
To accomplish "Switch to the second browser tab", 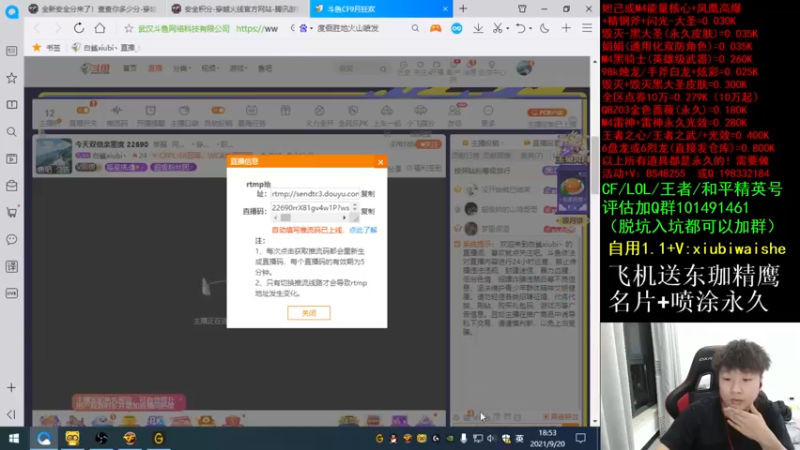I will (238, 9).
